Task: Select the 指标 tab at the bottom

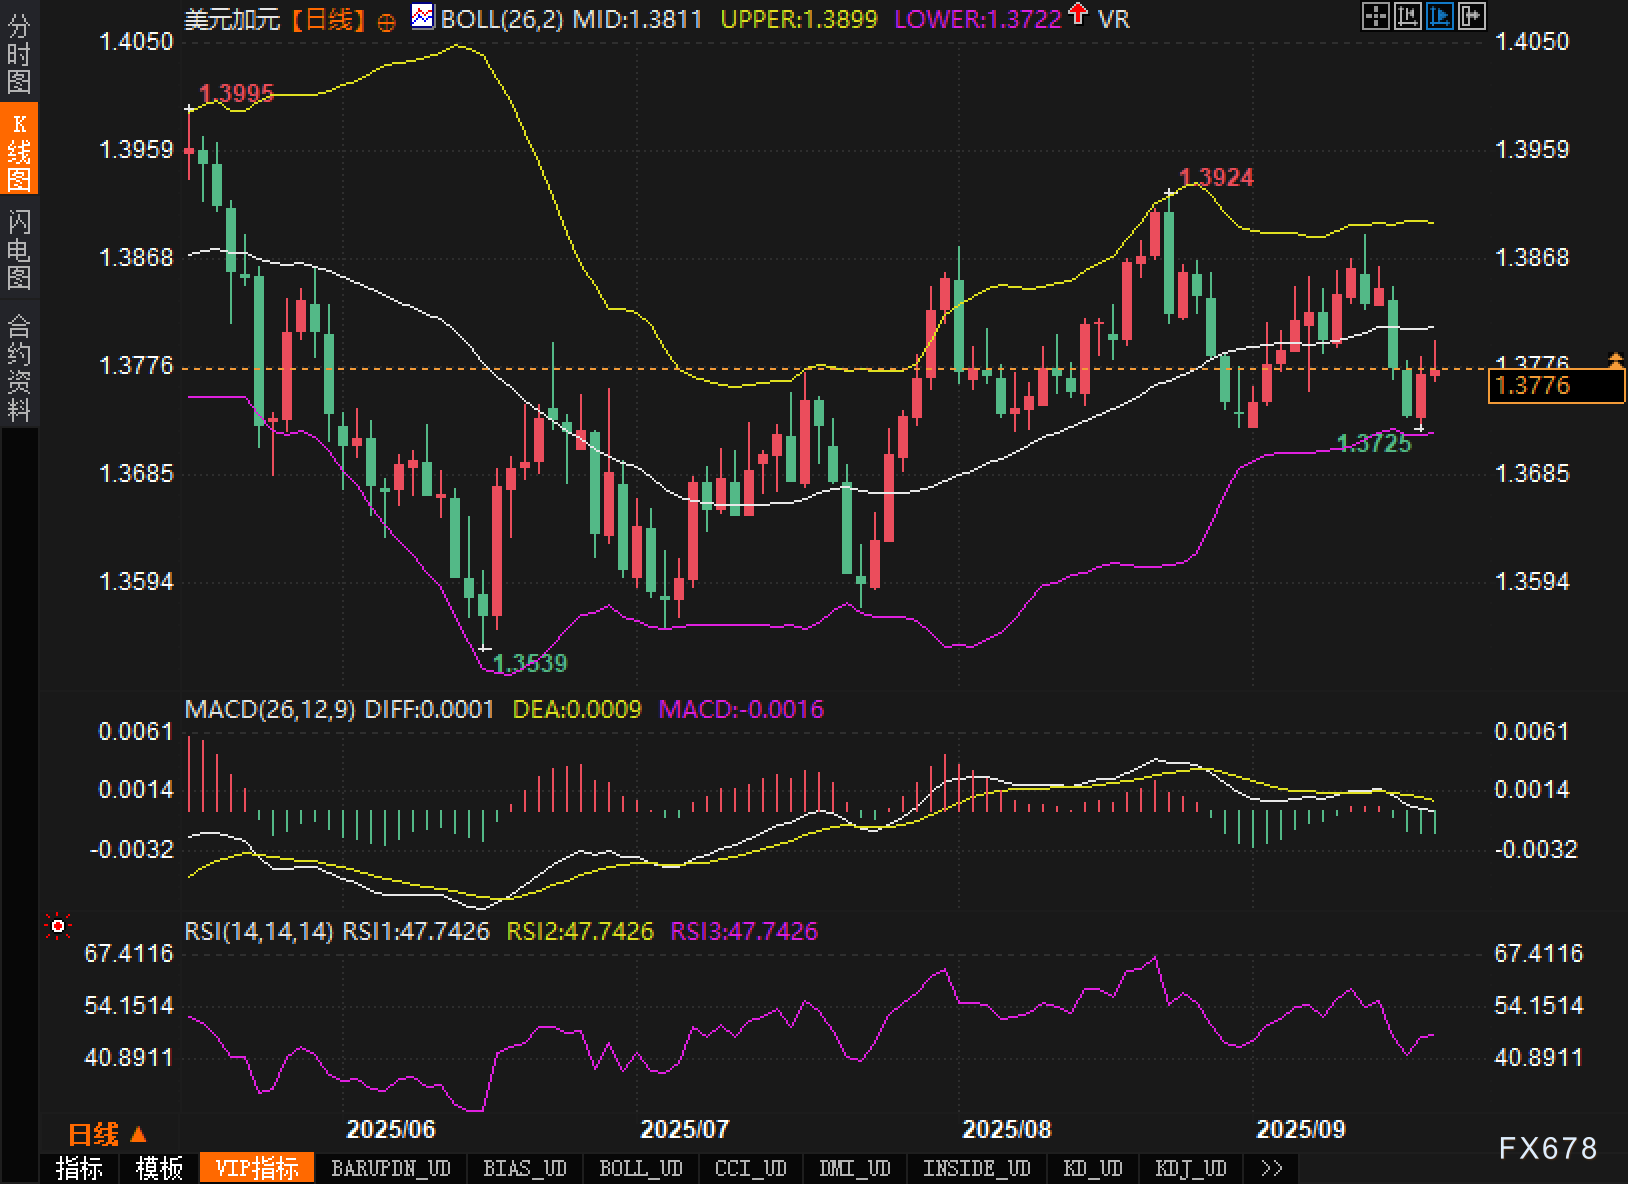Action: pos(79,1168)
